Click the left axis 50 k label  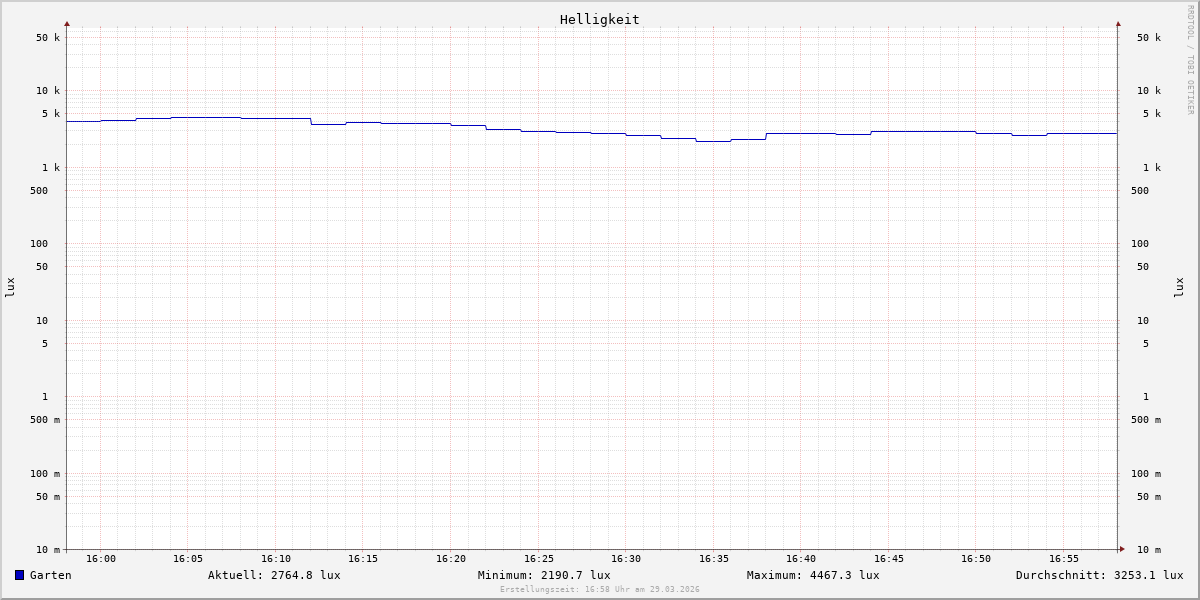point(48,38)
